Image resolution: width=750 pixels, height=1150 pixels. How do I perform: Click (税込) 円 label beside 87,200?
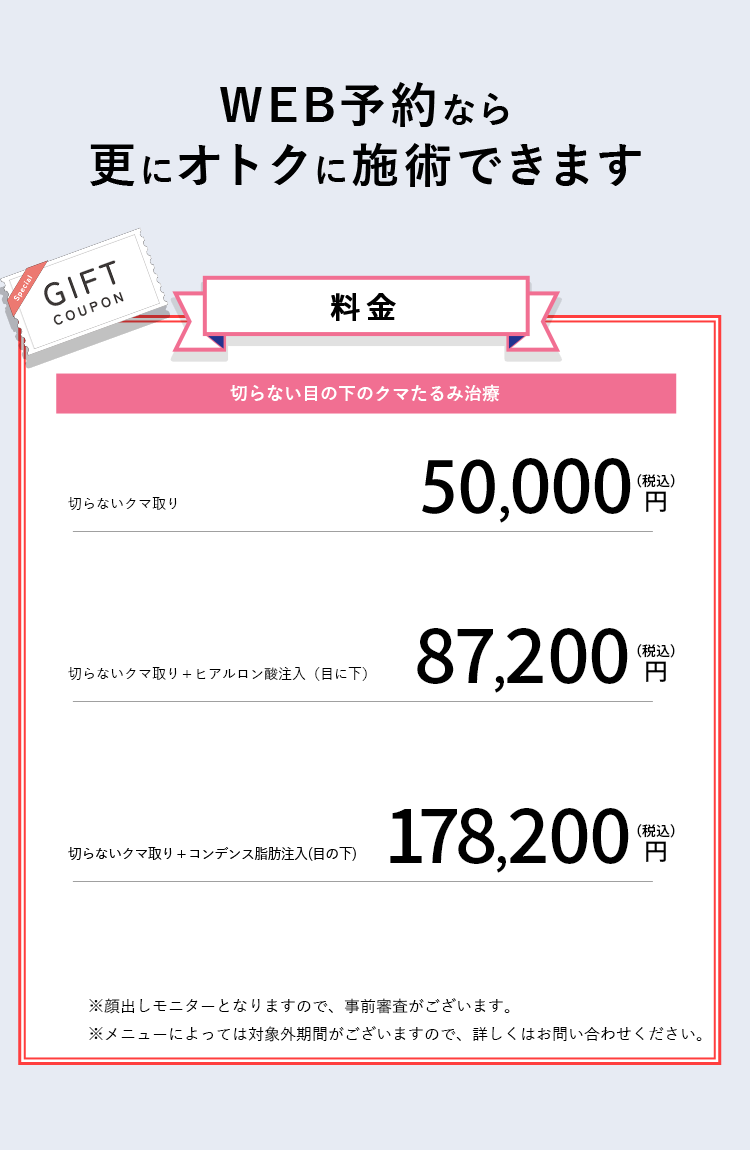point(655,662)
